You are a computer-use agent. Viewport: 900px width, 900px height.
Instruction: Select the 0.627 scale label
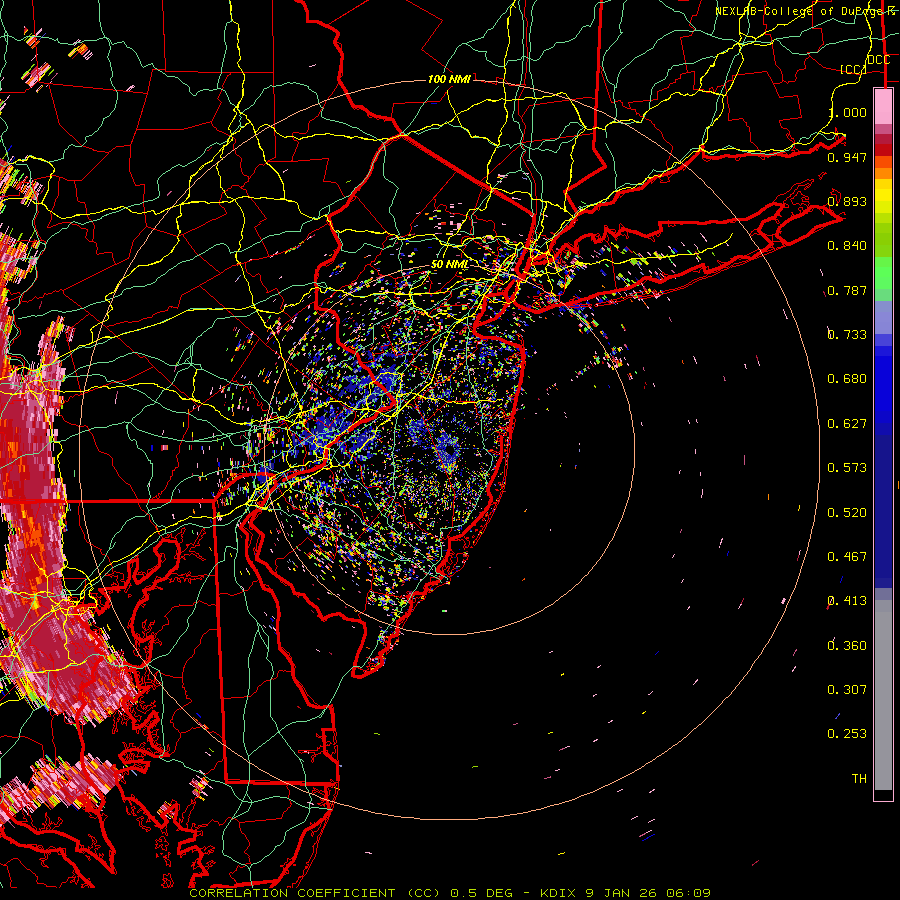(x=847, y=424)
